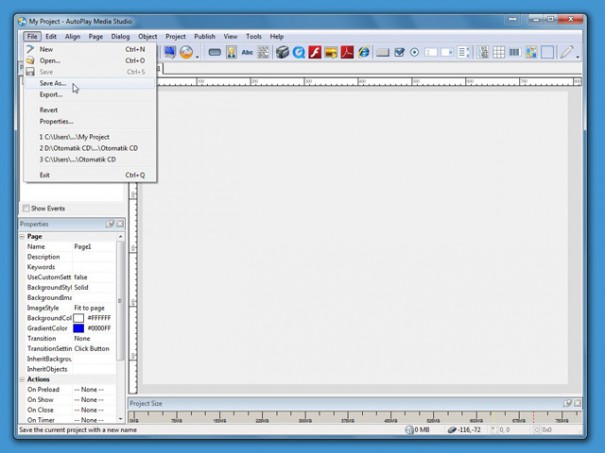This screenshot has width=605, height=453.
Task: Click the storage icon beside 0 MB
Action: (x=409, y=429)
